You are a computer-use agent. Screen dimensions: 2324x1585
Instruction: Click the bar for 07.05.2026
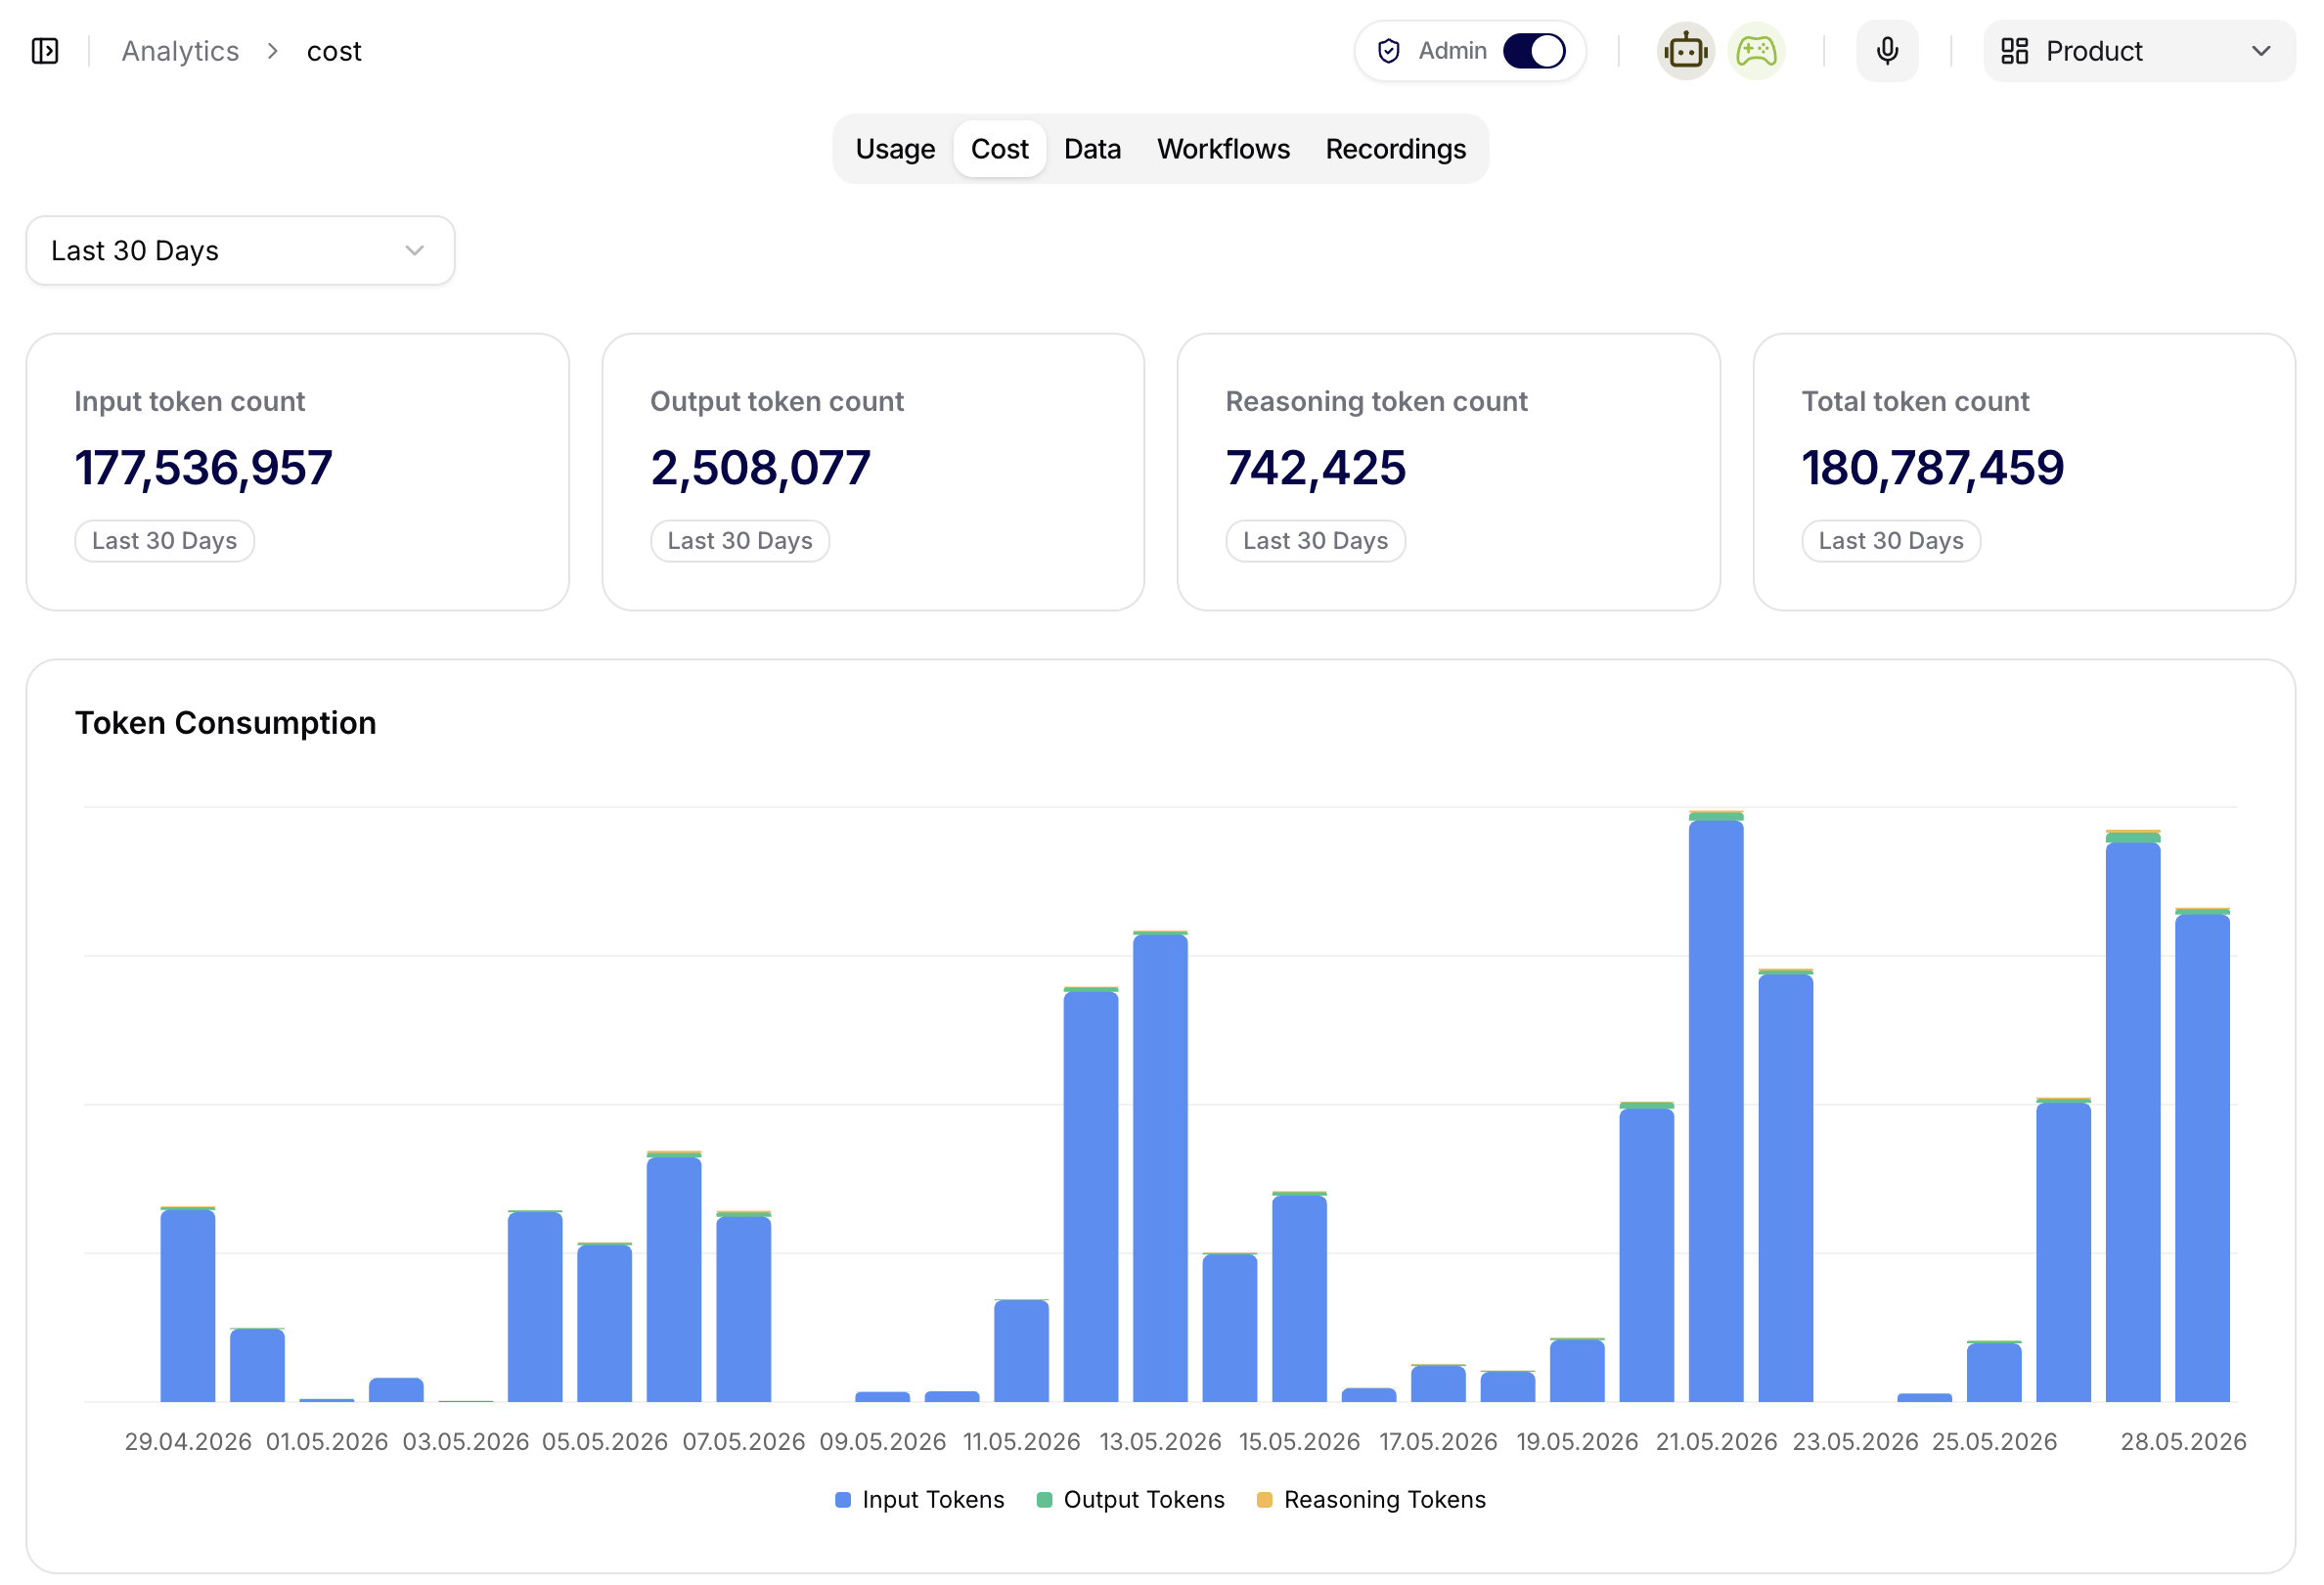pyautogui.click(x=744, y=1306)
